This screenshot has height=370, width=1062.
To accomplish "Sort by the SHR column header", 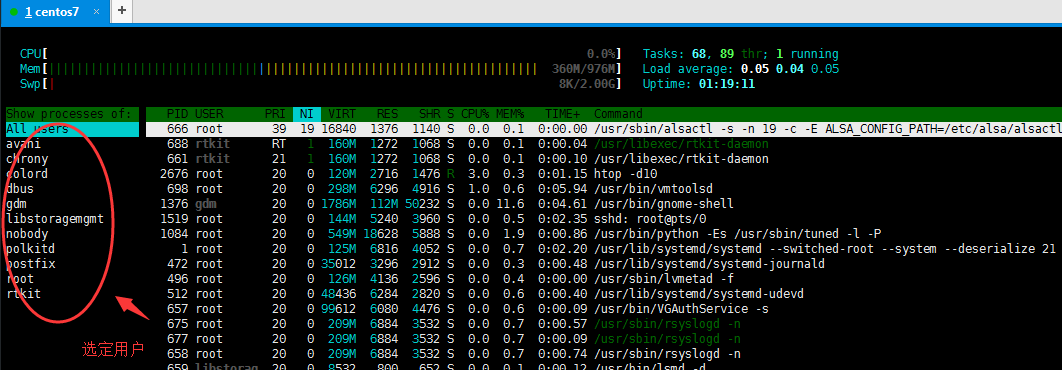I will (429, 114).
